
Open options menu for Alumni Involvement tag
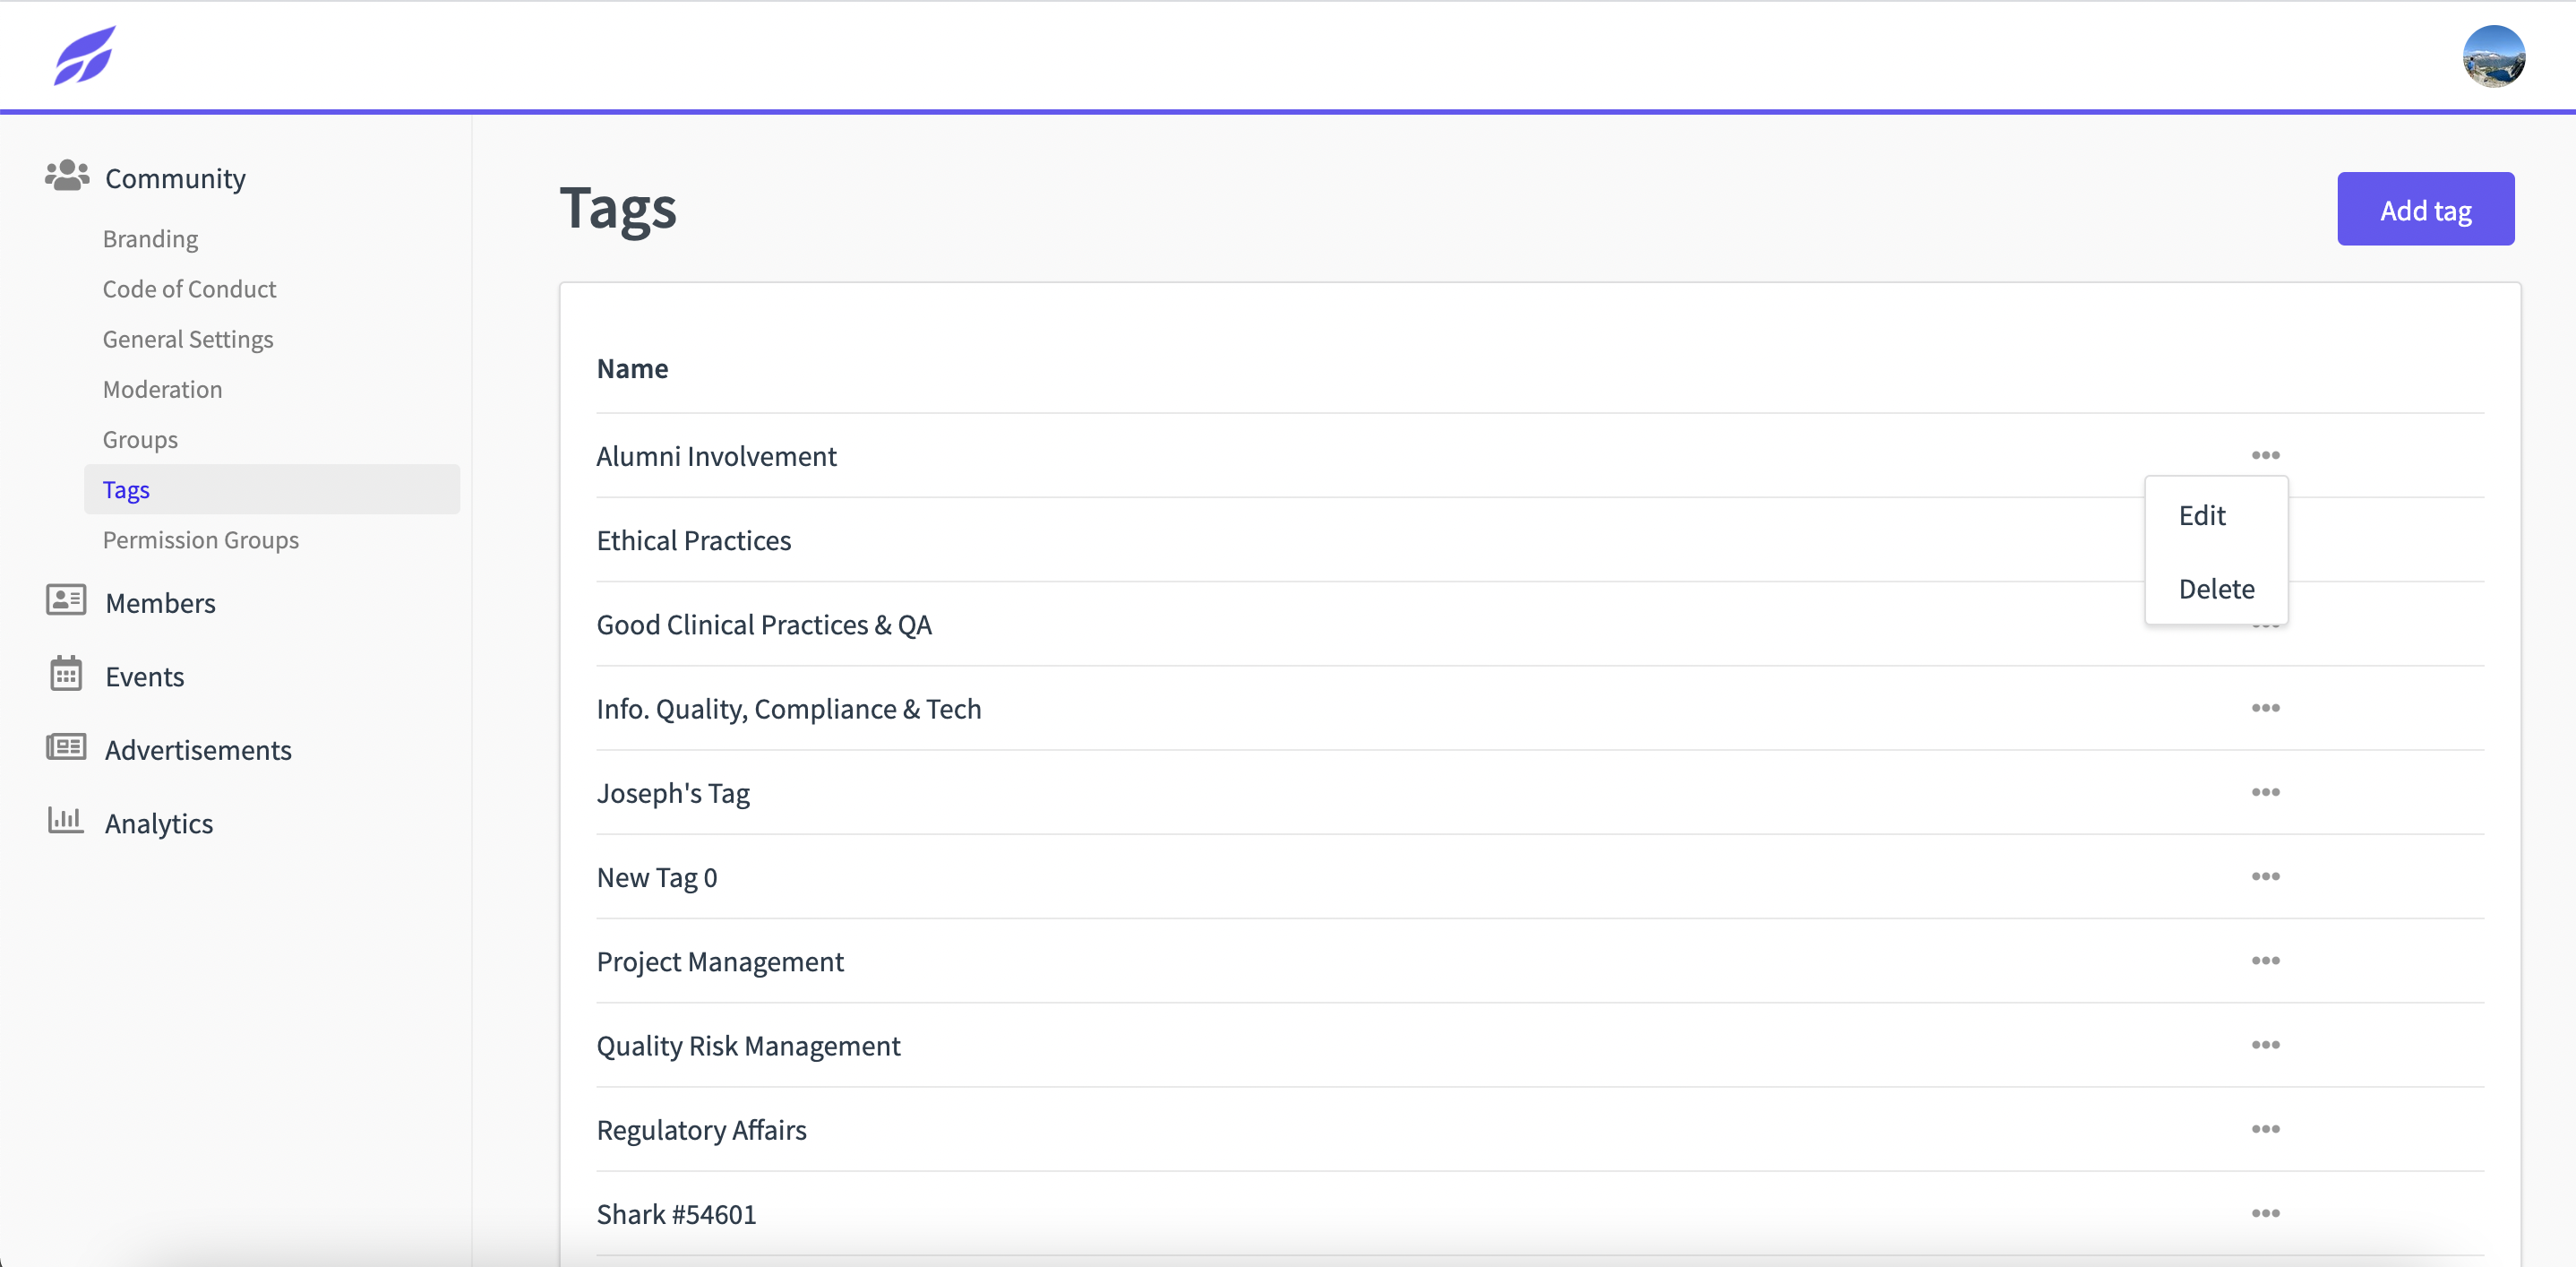[2265, 455]
